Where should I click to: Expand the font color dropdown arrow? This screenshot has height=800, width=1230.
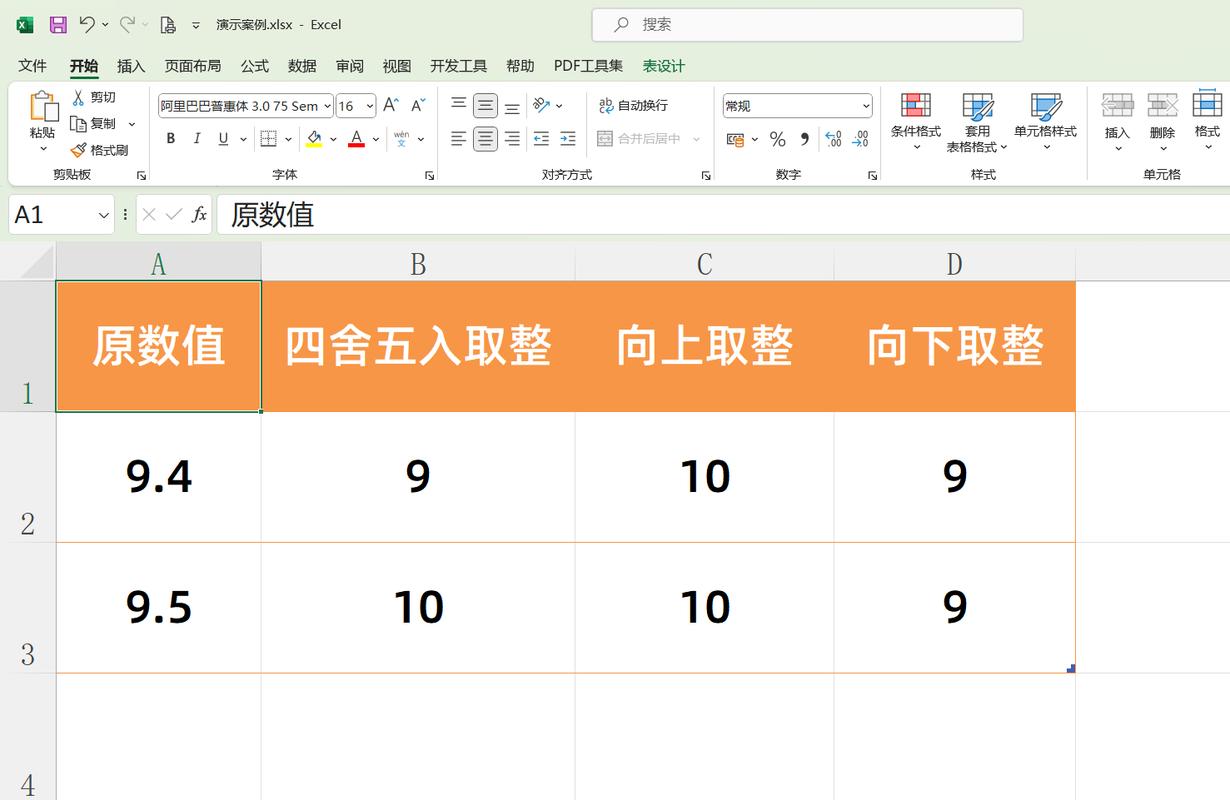(376, 139)
